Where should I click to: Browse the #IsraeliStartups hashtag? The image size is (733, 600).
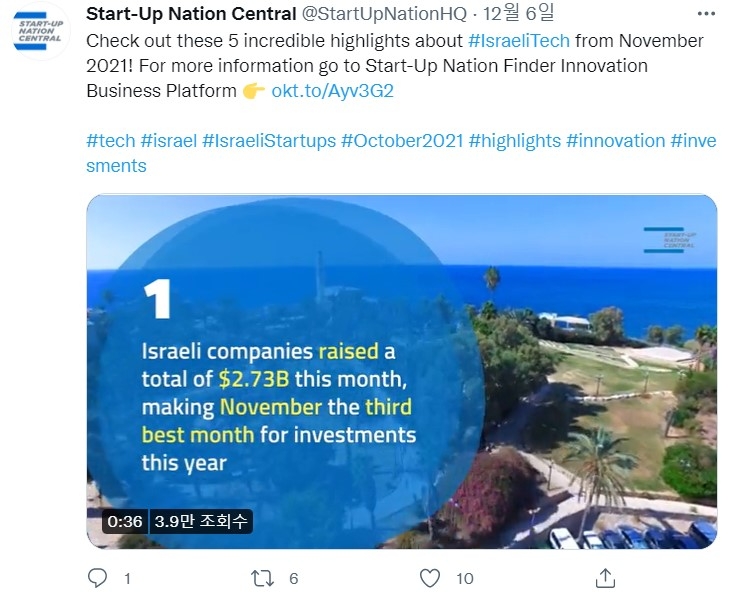(x=268, y=141)
